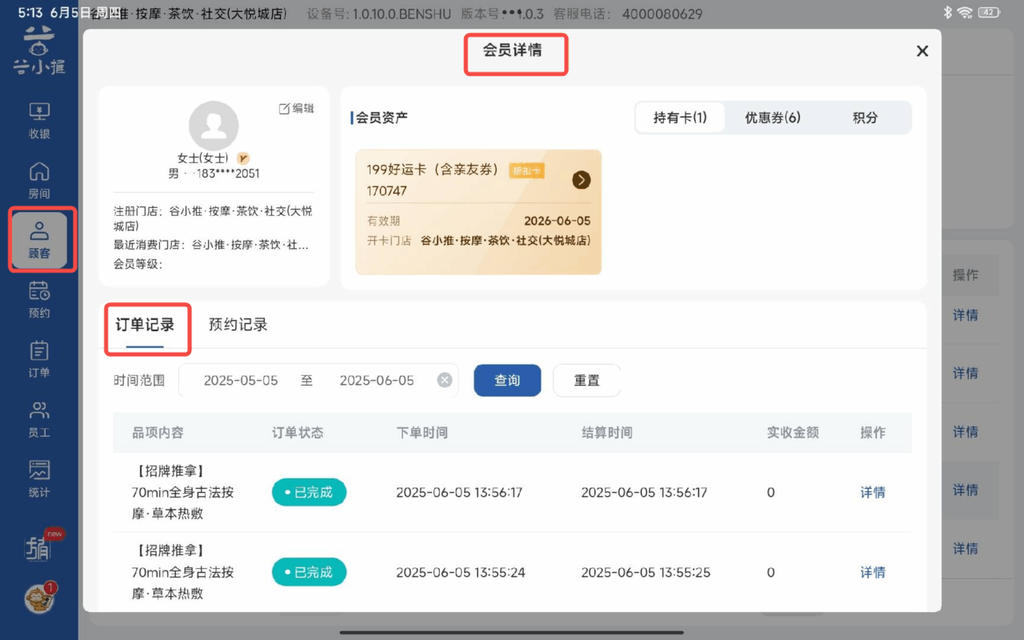
Task: Click the Wi-Fi icon in status bar
Action: click(x=965, y=12)
